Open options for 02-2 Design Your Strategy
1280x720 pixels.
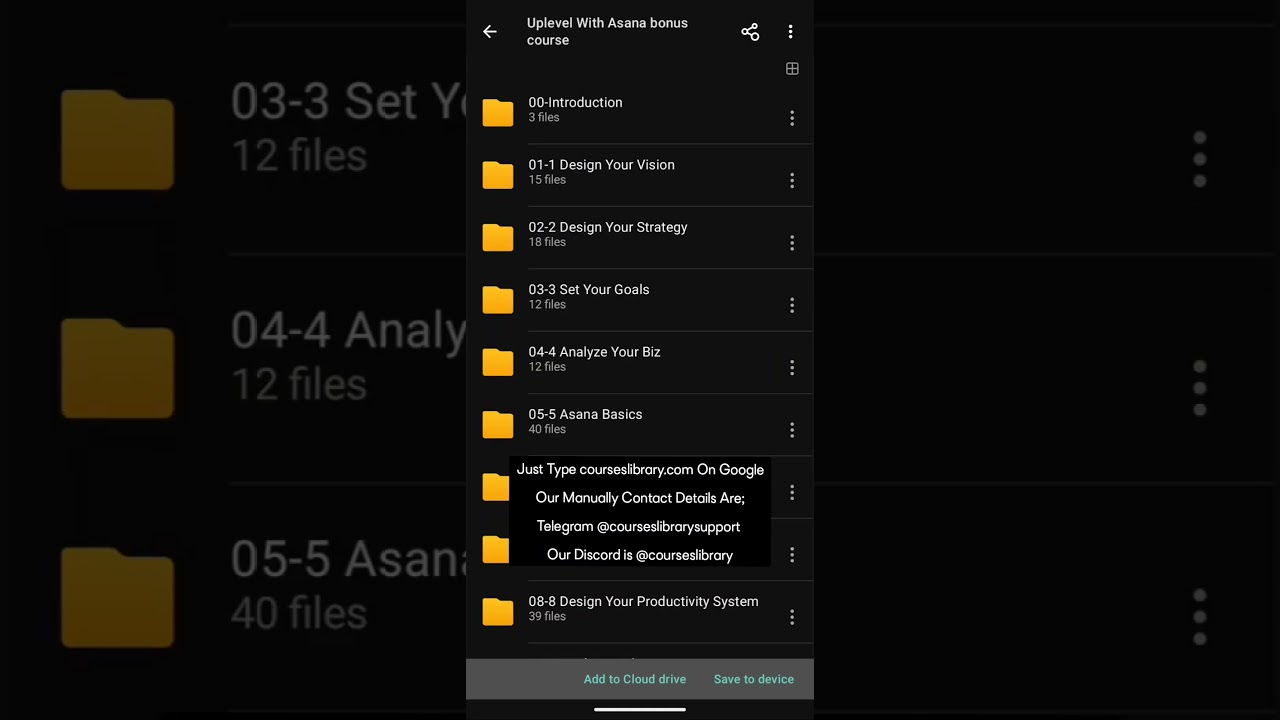point(792,243)
